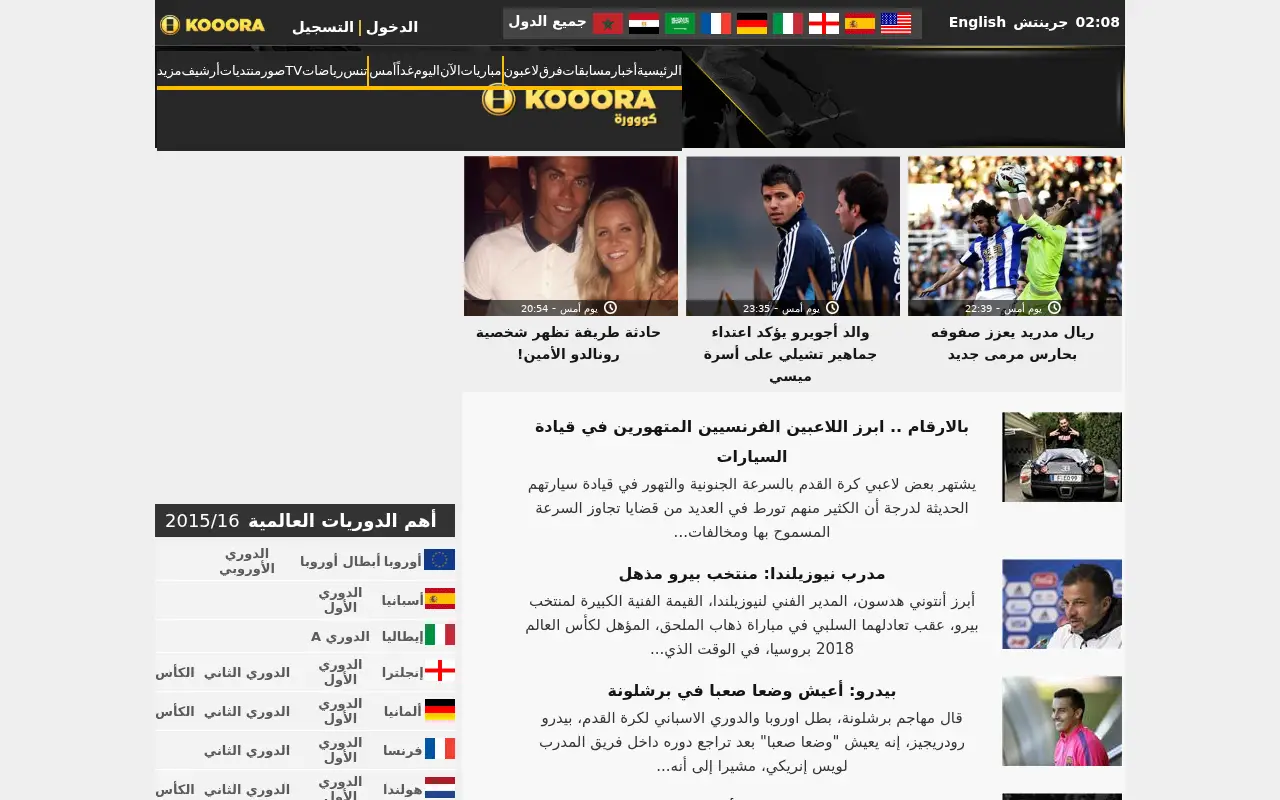Choose the Saudi Arabia flag in the top bar

click(680, 23)
